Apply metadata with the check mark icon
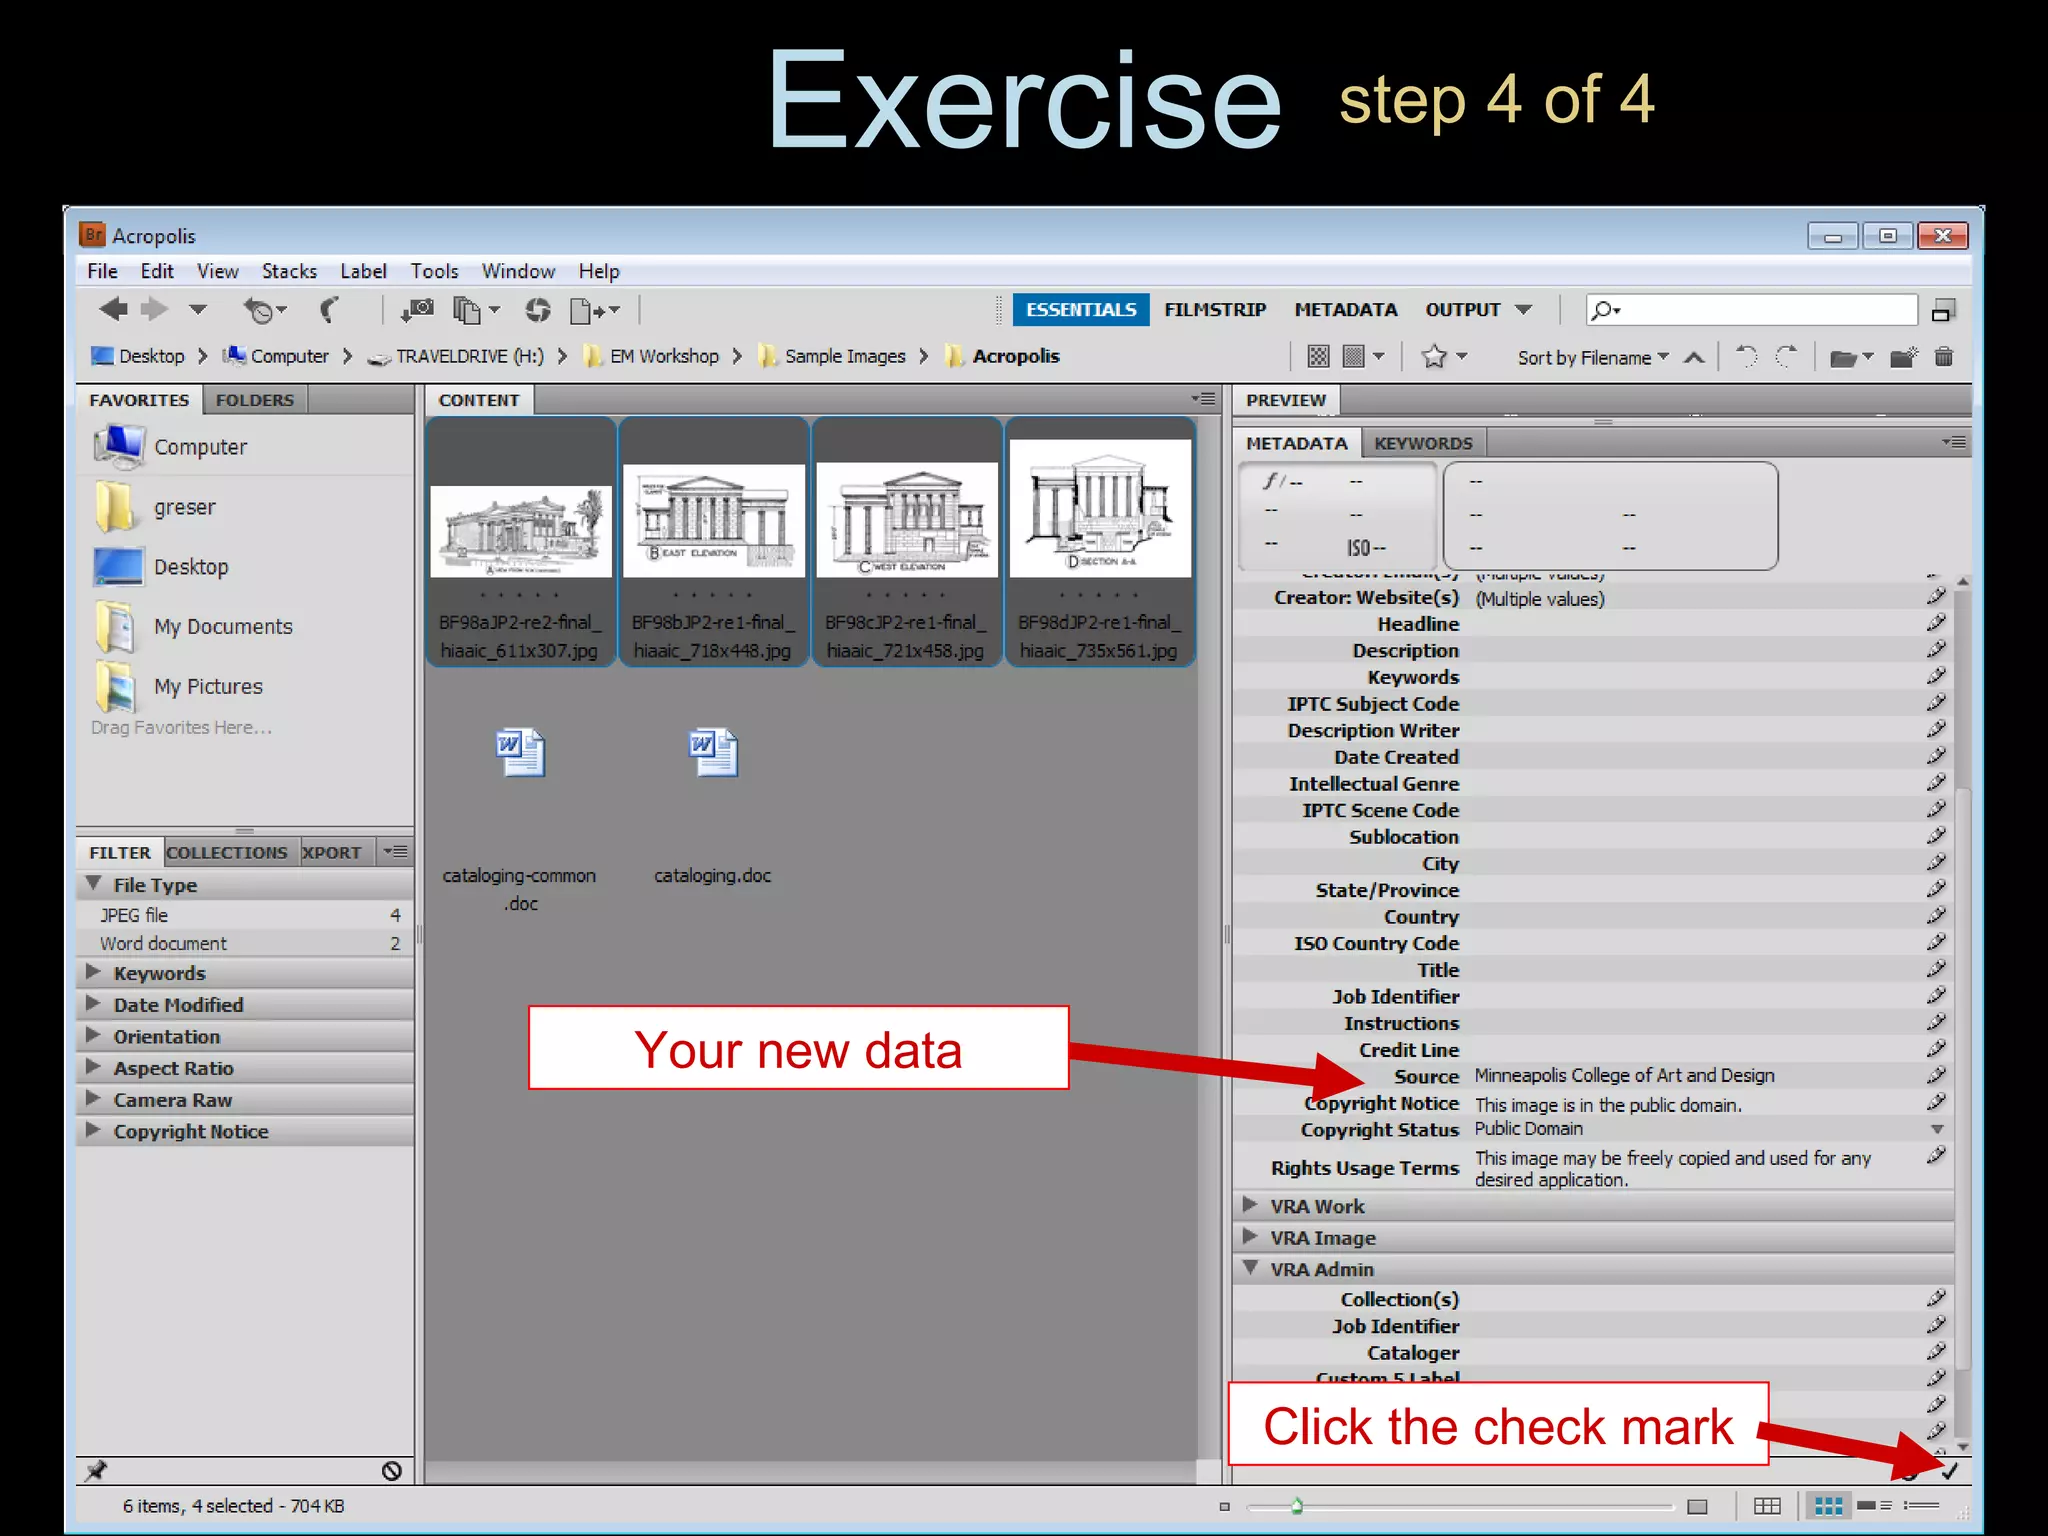Screen dimensions: 2048x1536 click(1949, 1471)
